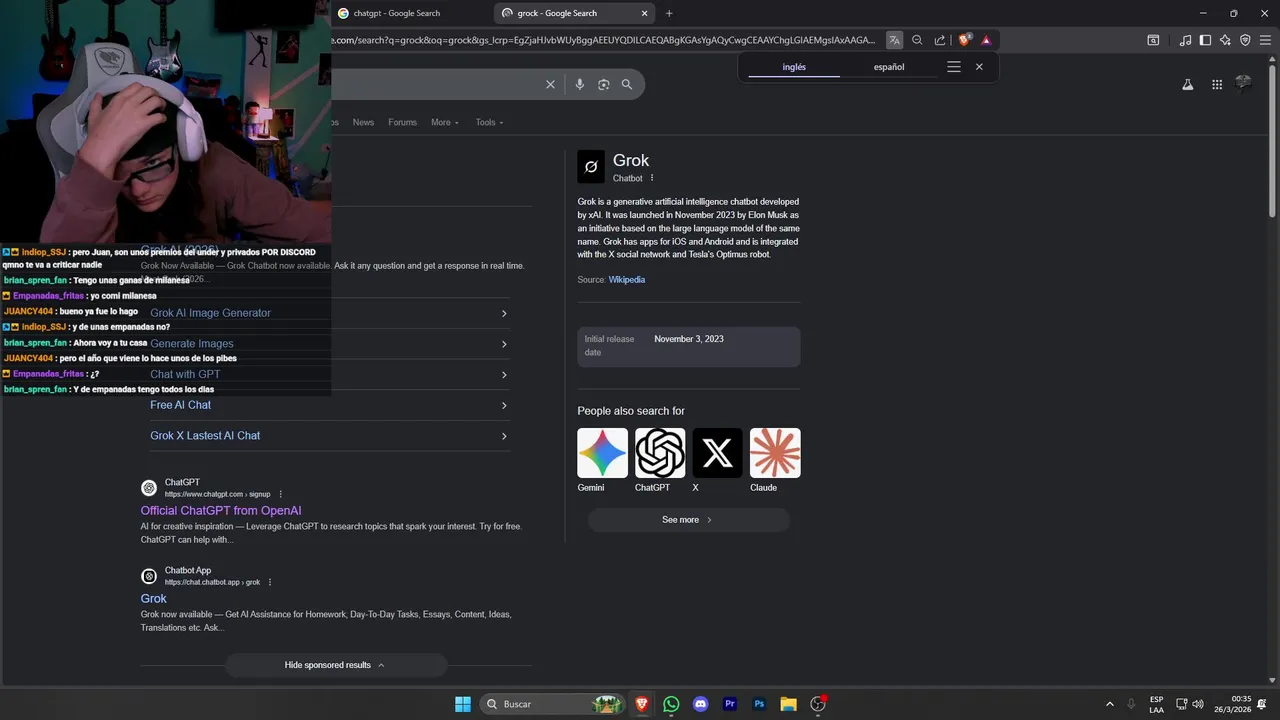The image size is (1280, 720).
Task: Open WhatsApp from taskbar
Action: pyautogui.click(x=671, y=704)
